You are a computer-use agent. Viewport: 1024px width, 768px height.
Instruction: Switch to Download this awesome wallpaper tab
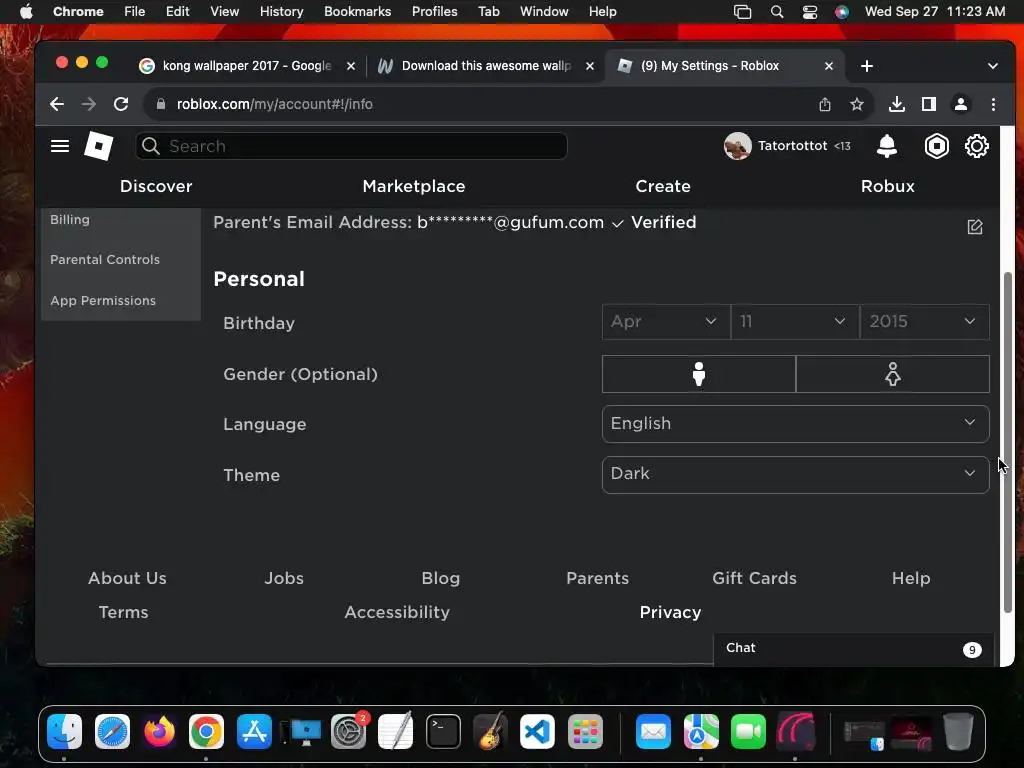pos(486,65)
